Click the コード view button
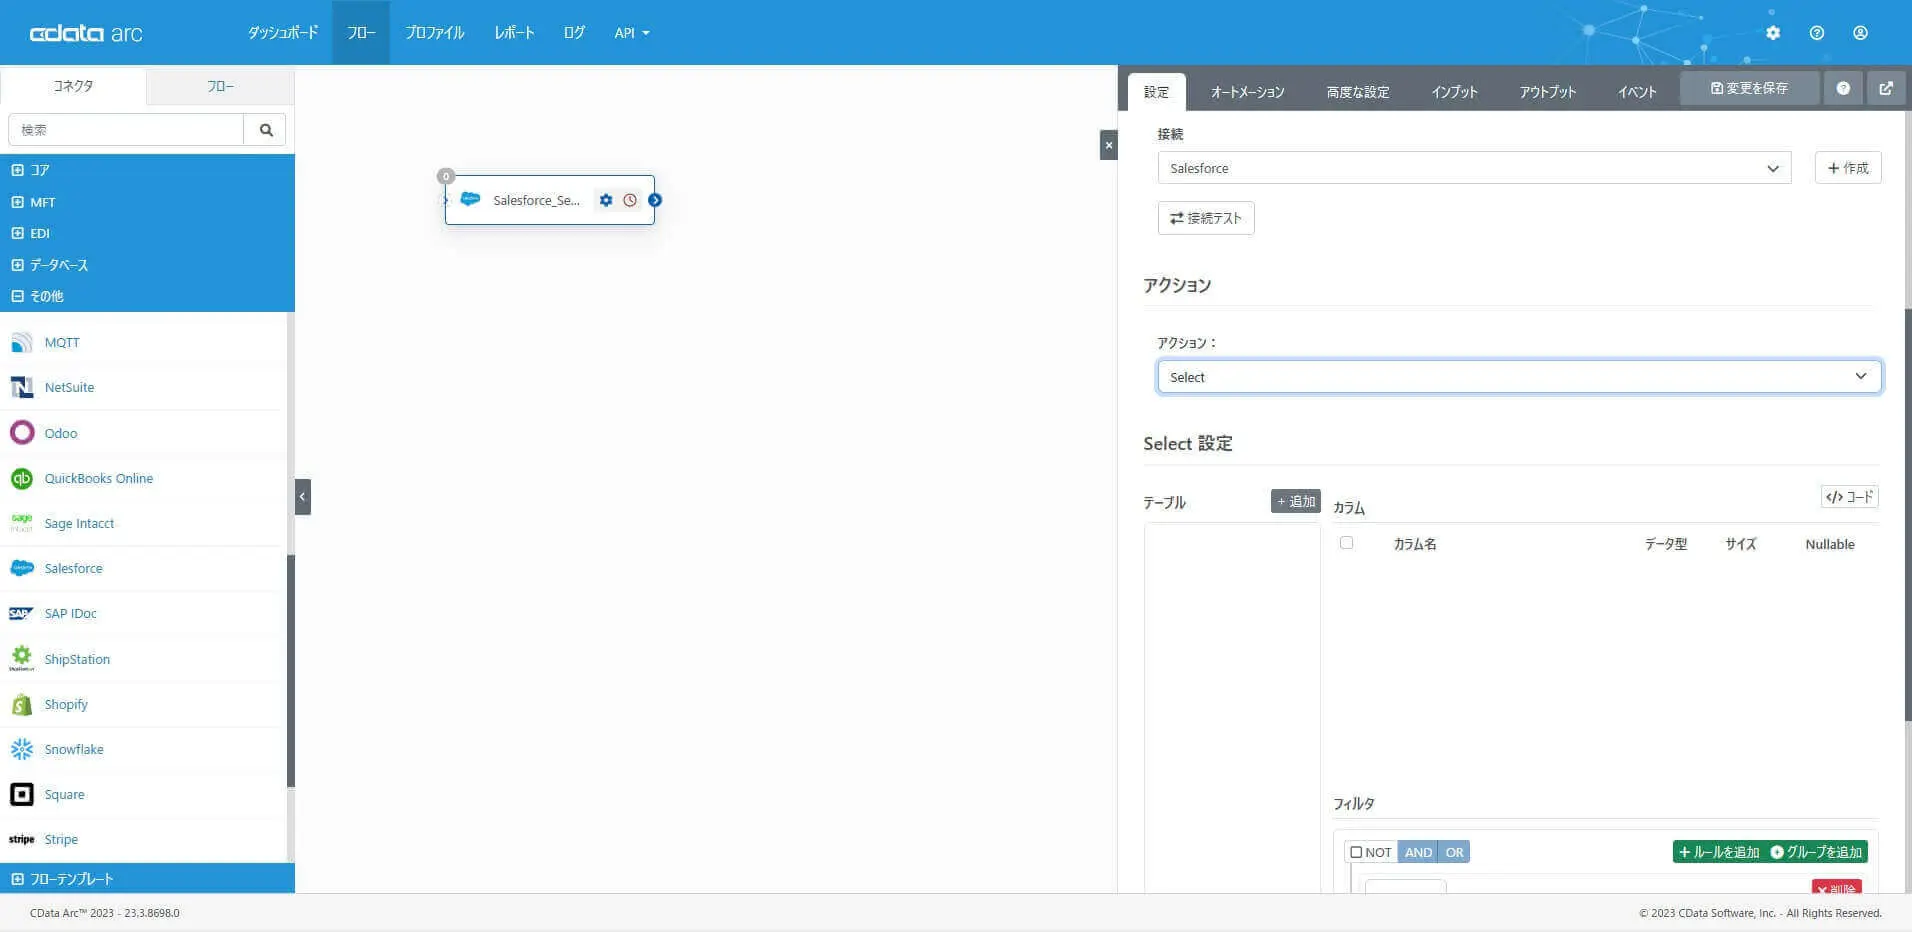 1849,497
